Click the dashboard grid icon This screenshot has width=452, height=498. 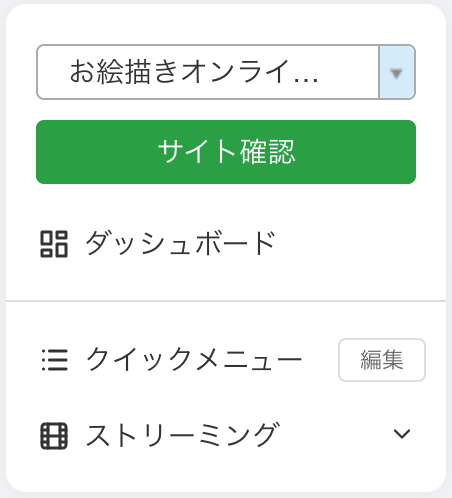tap(54, 244)
